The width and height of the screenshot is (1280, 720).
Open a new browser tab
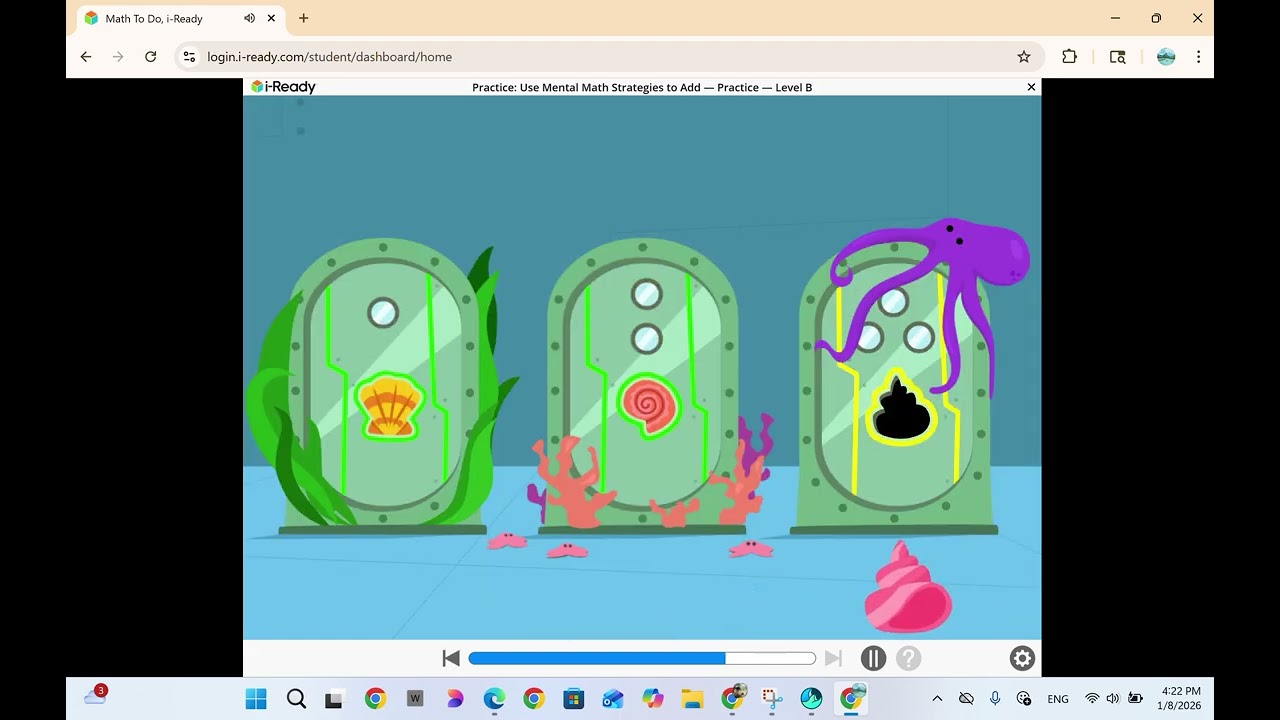pos(304,18)
